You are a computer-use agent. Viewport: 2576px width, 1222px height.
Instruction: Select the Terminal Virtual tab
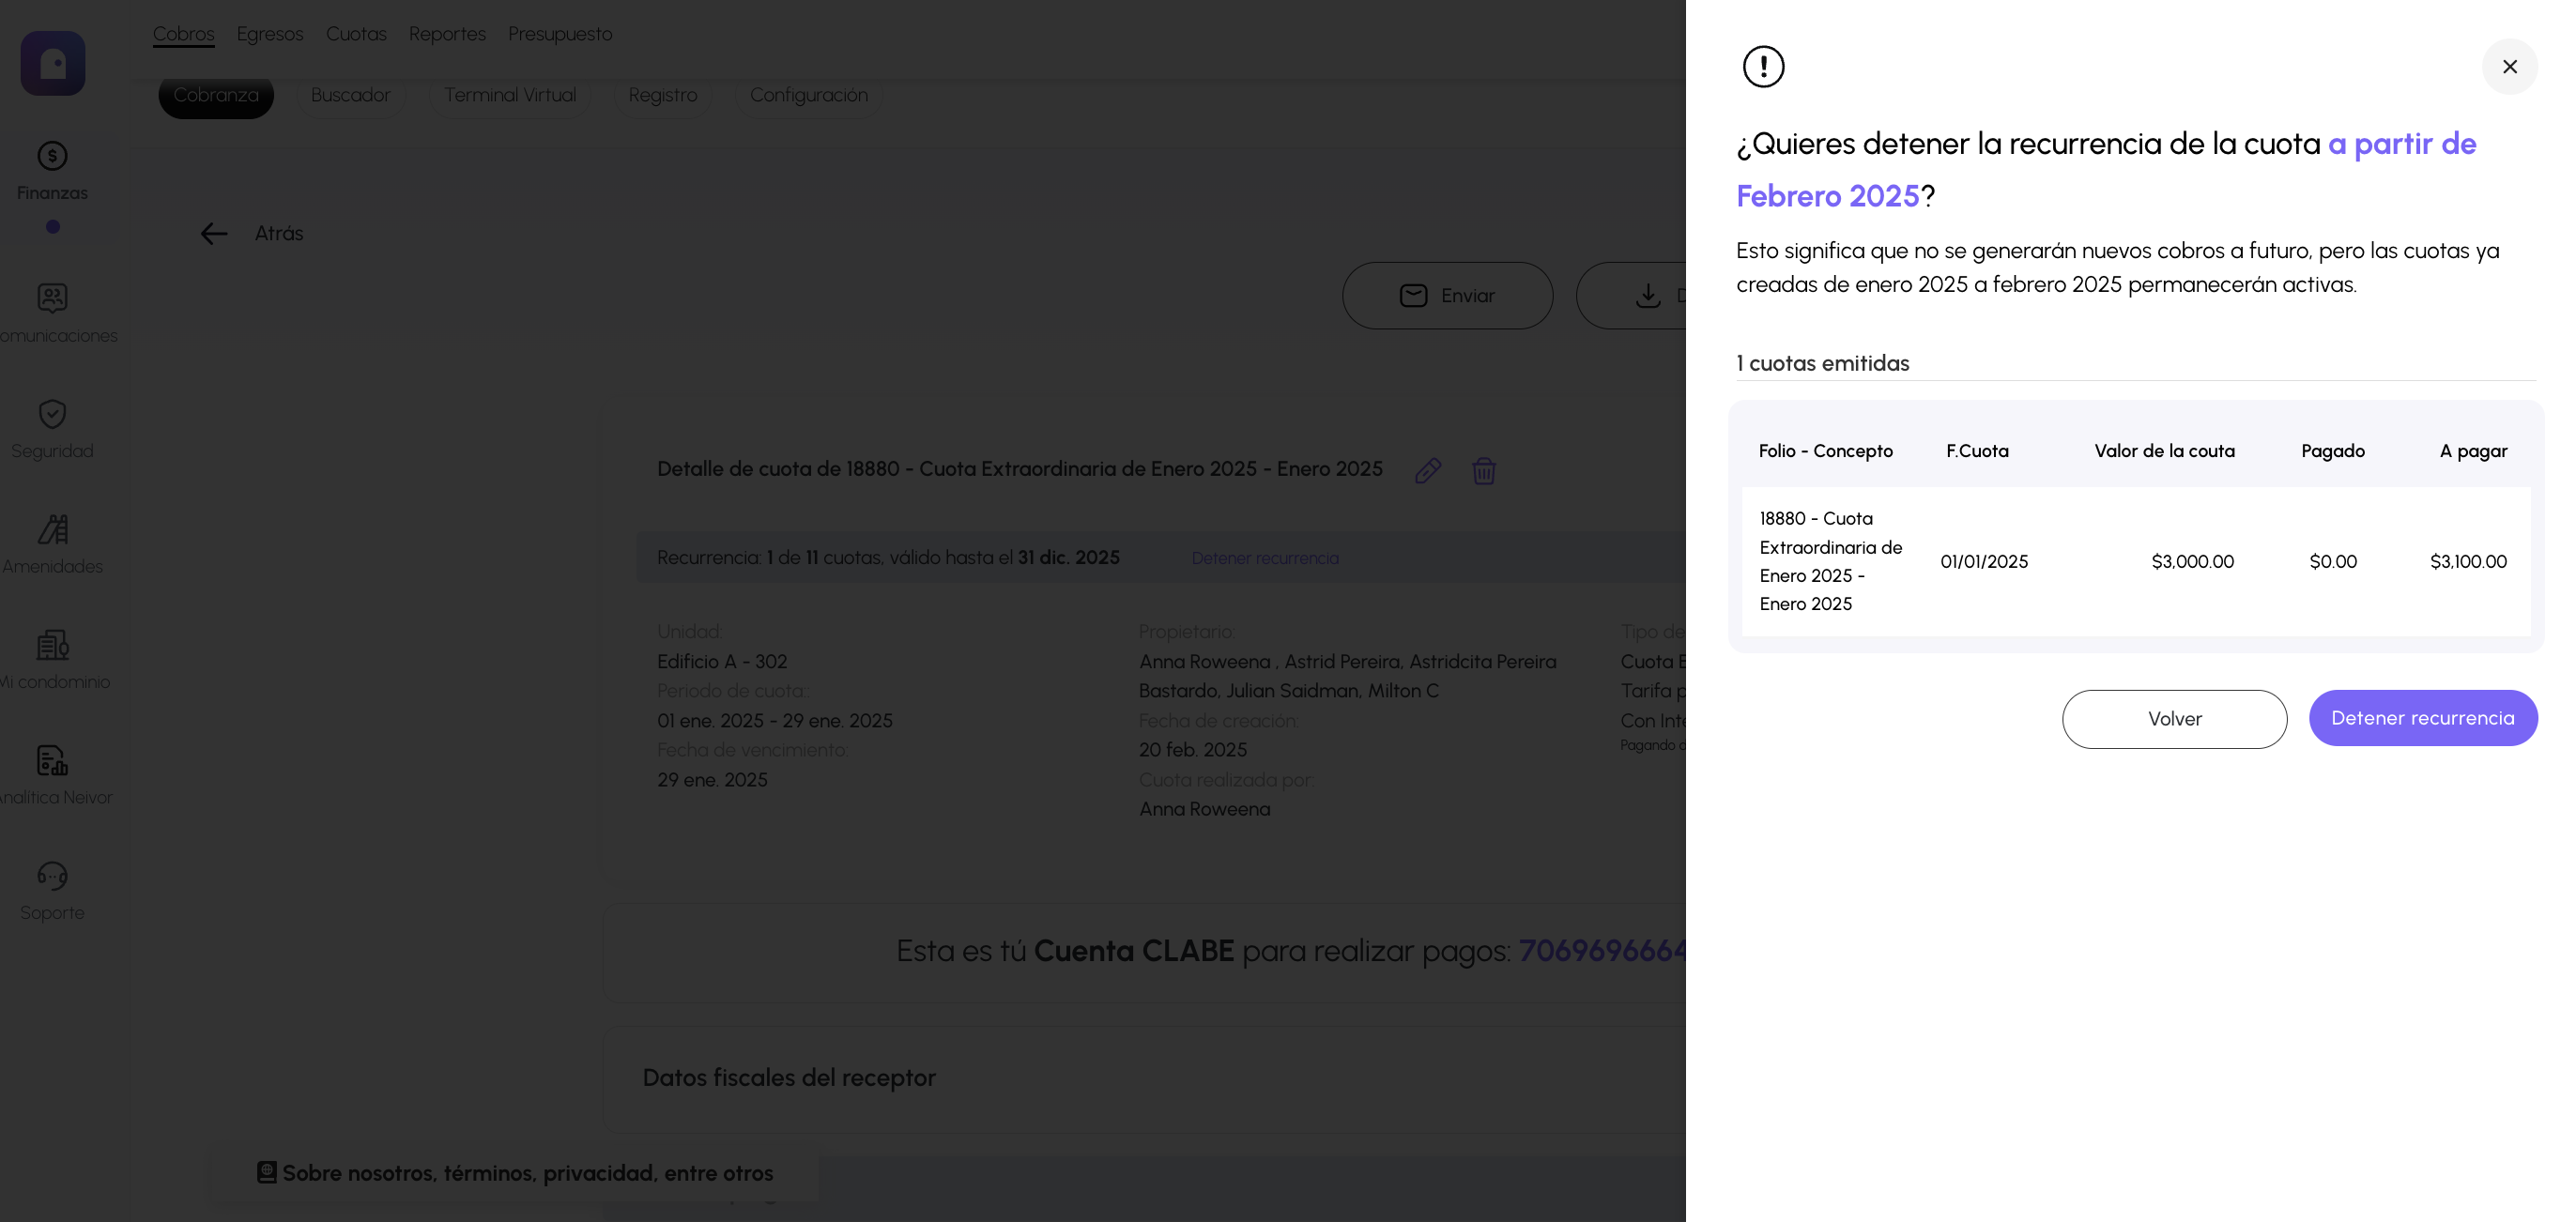coord(510,95)
